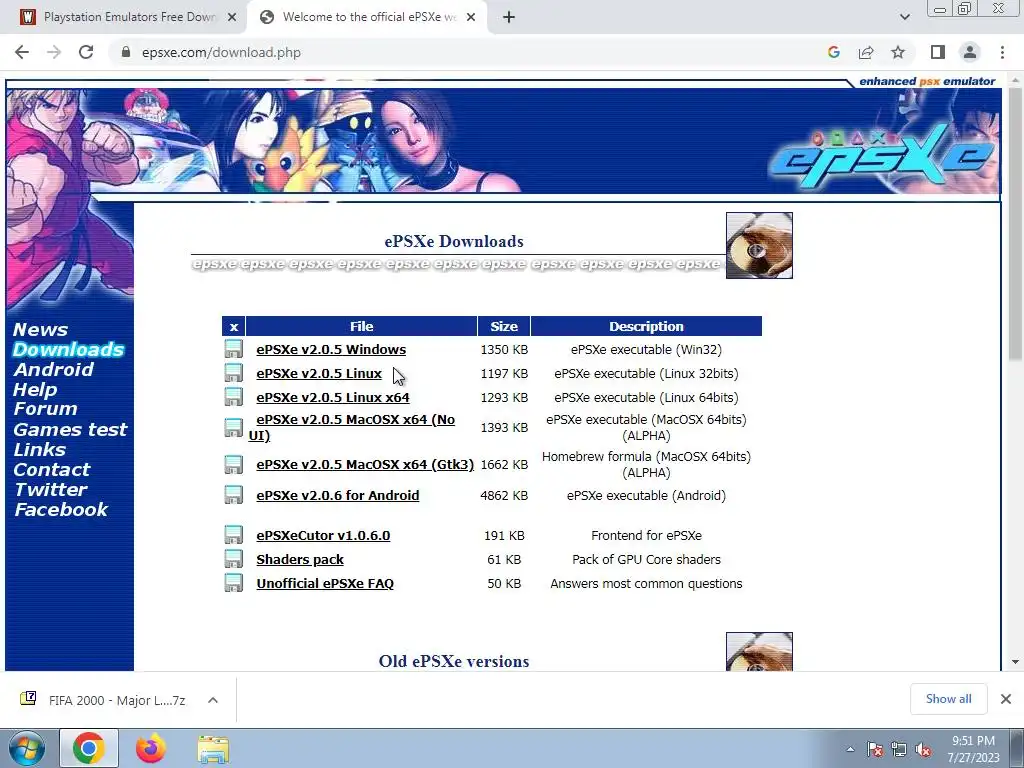This screenshot has height=768, width=1024.
Task: Share this page via share icon
Action: [866, 52]
